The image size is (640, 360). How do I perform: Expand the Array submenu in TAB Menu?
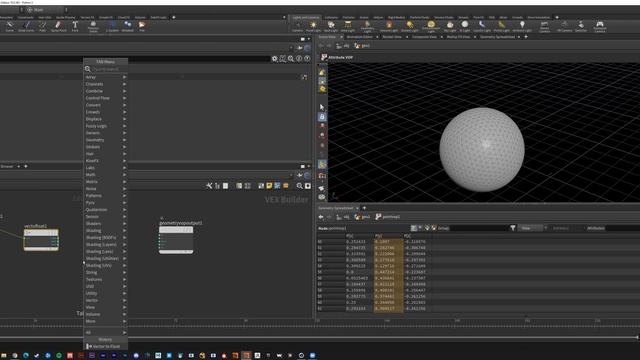105,77
